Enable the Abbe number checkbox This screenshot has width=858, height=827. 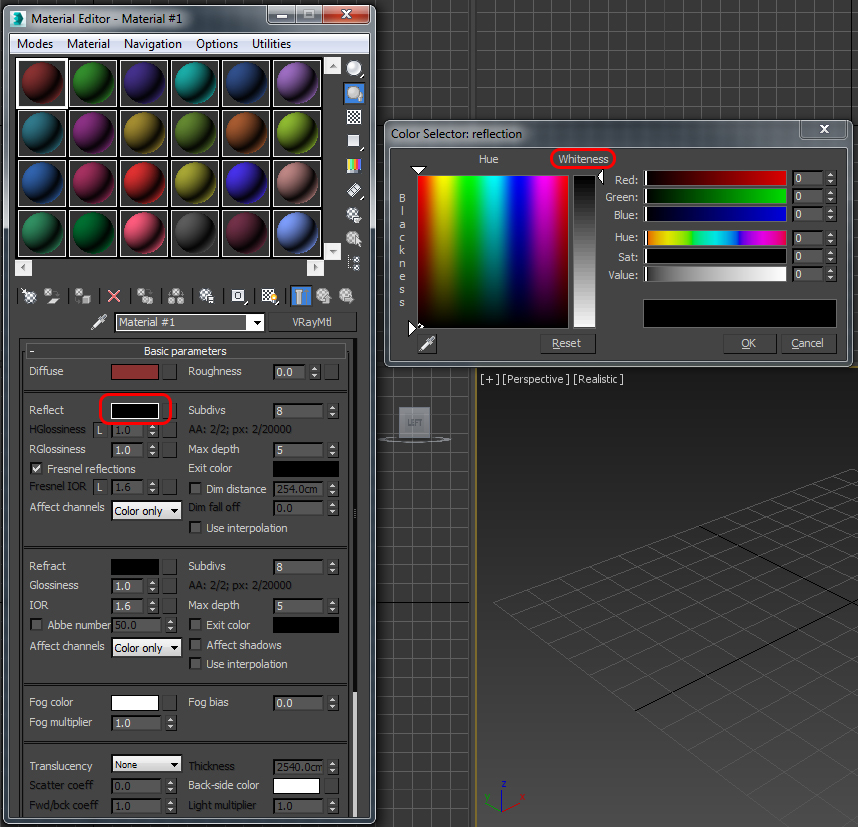point(37,625)
